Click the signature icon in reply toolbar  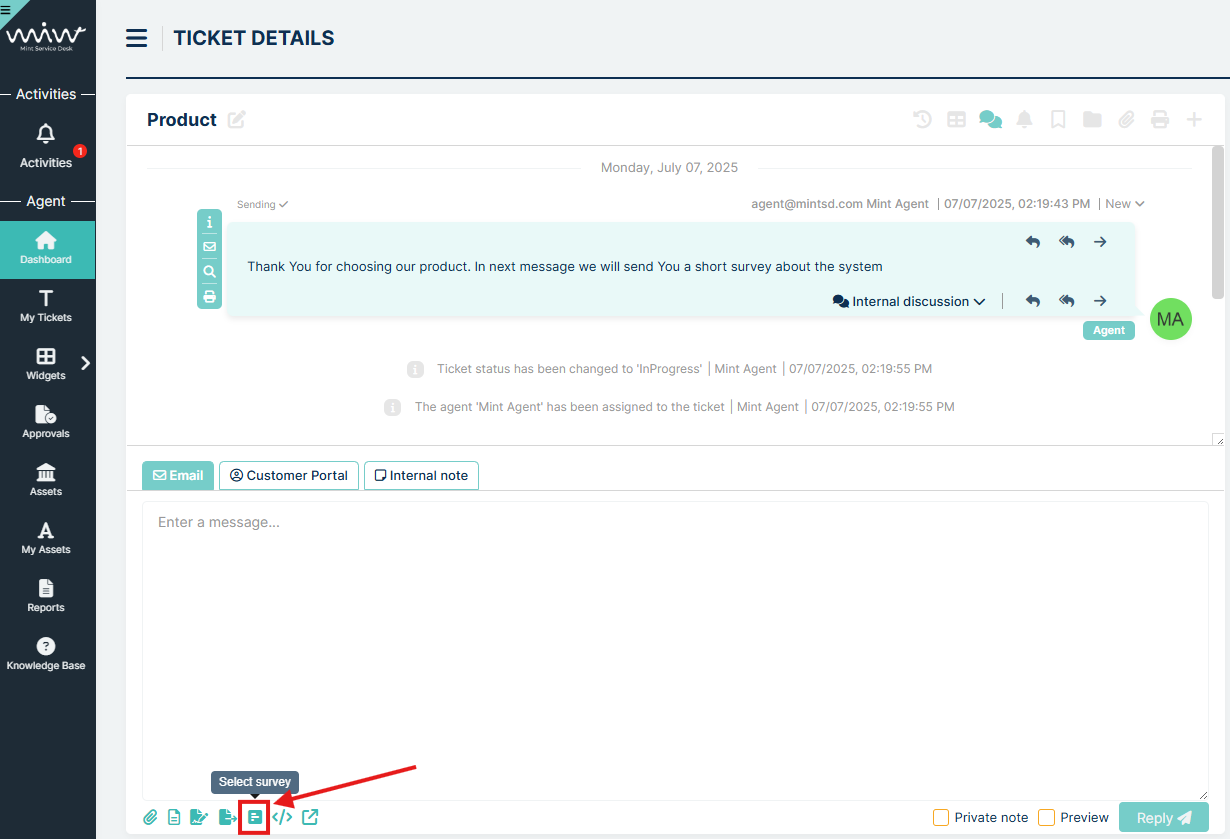tap(199, 817)
